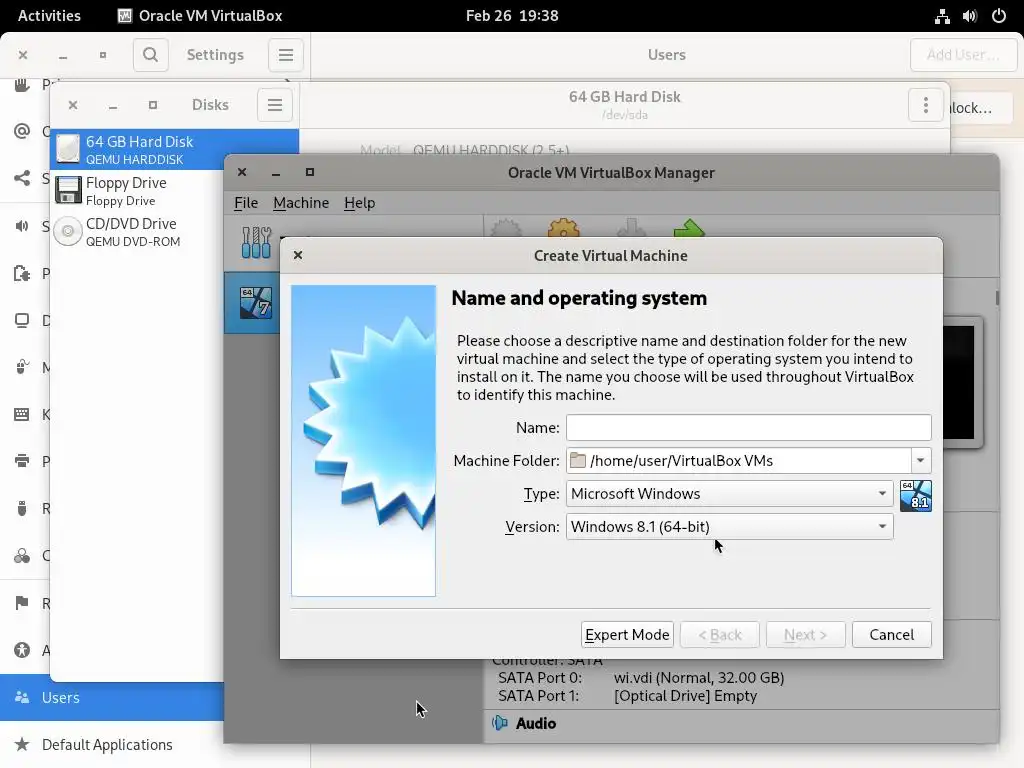The height and width of the screenshot is (768, 1024).
Task: Open the Disks hamburger menu
Action: [275, 105]
